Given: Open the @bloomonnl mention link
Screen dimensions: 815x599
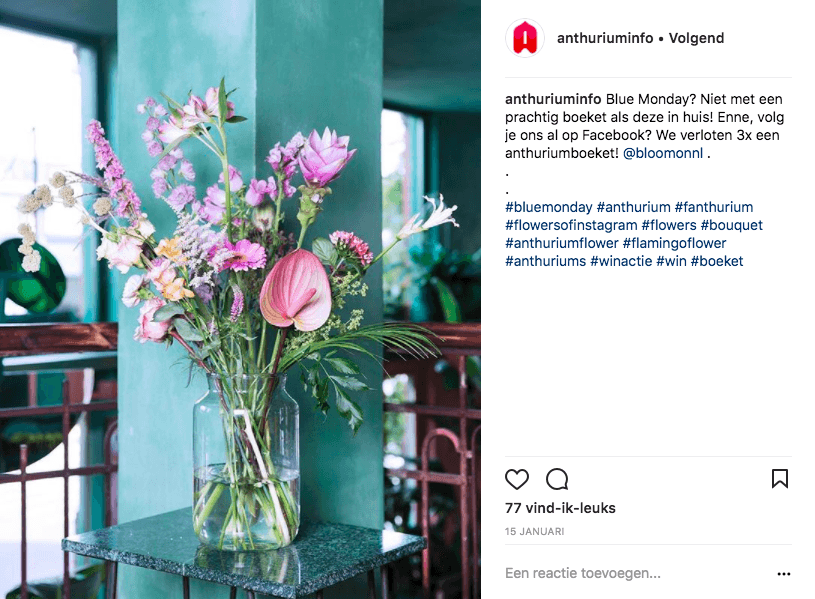Looking at the screenshot, I should (663, 153).
